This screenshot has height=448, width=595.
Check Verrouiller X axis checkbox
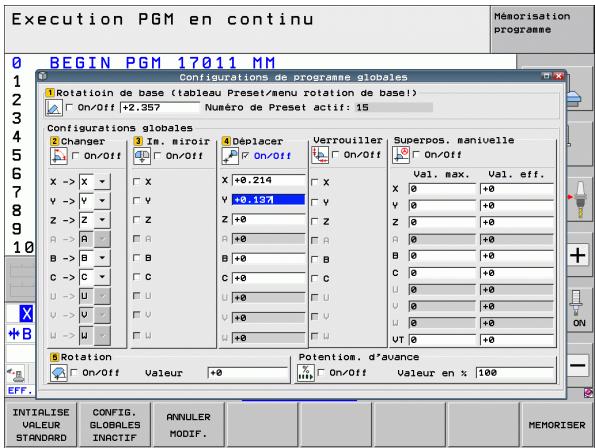pos(315,182)
